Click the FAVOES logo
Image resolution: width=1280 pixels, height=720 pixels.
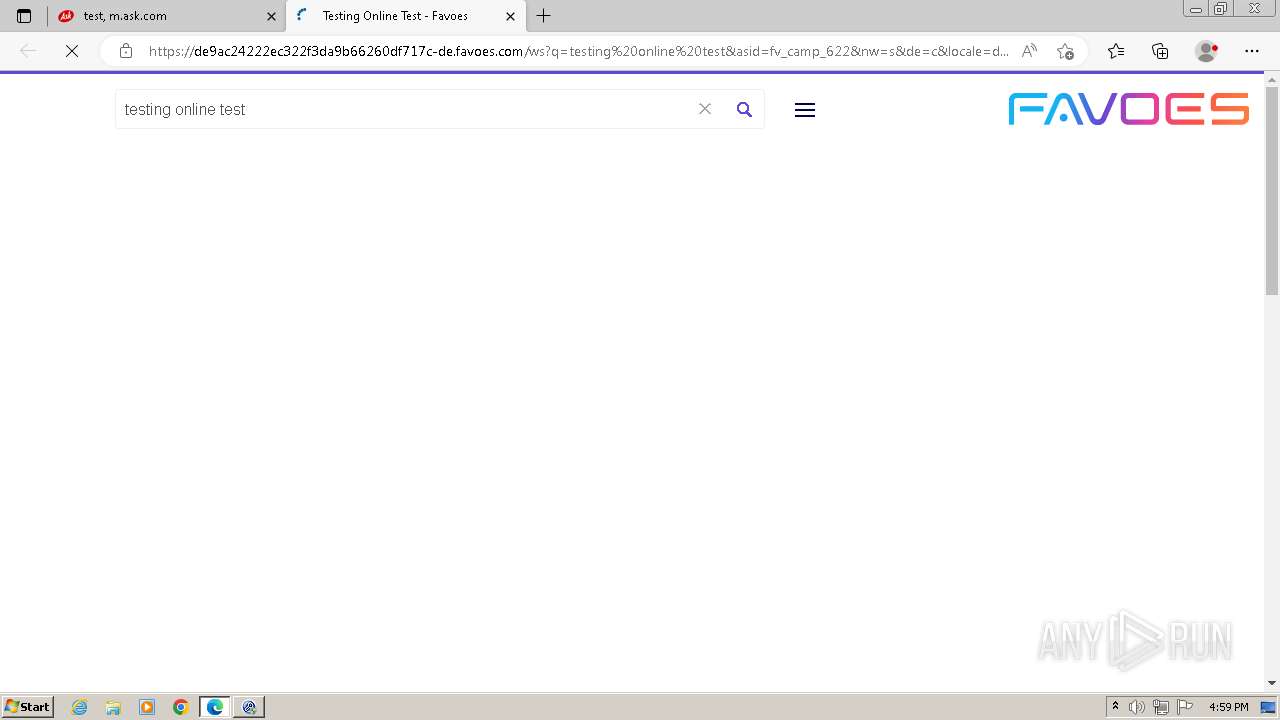coord(1129,109)
